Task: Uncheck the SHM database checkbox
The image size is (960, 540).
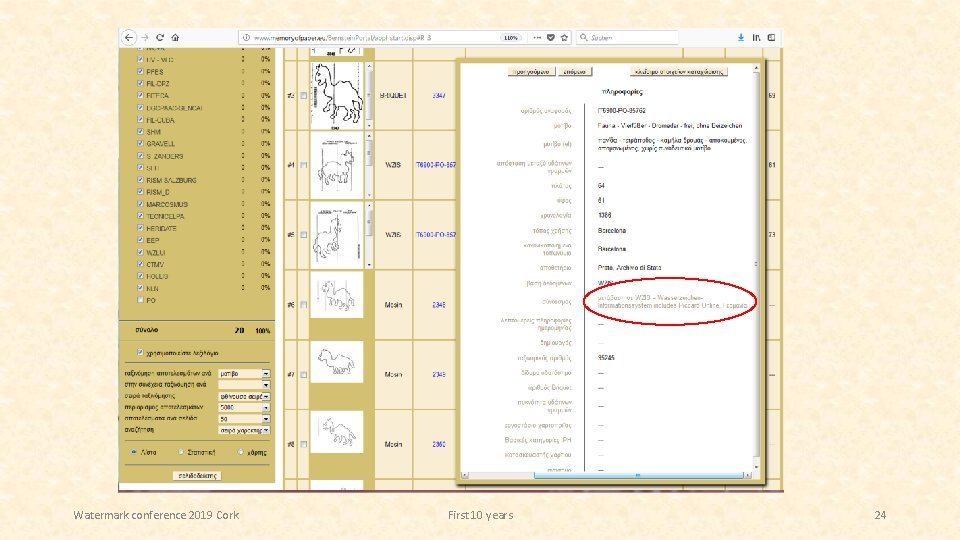Action: coord(140,132)
